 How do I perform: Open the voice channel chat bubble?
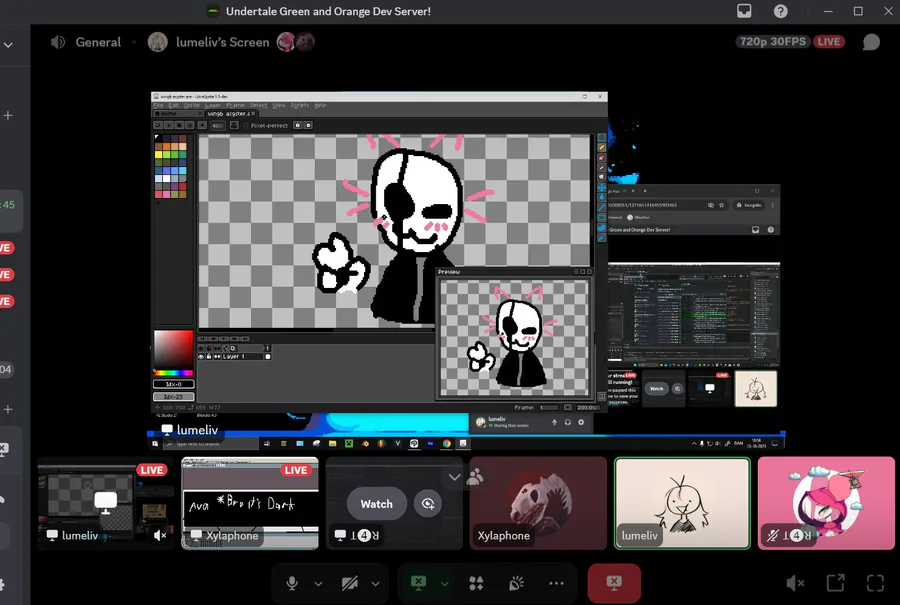coord(871,42)
